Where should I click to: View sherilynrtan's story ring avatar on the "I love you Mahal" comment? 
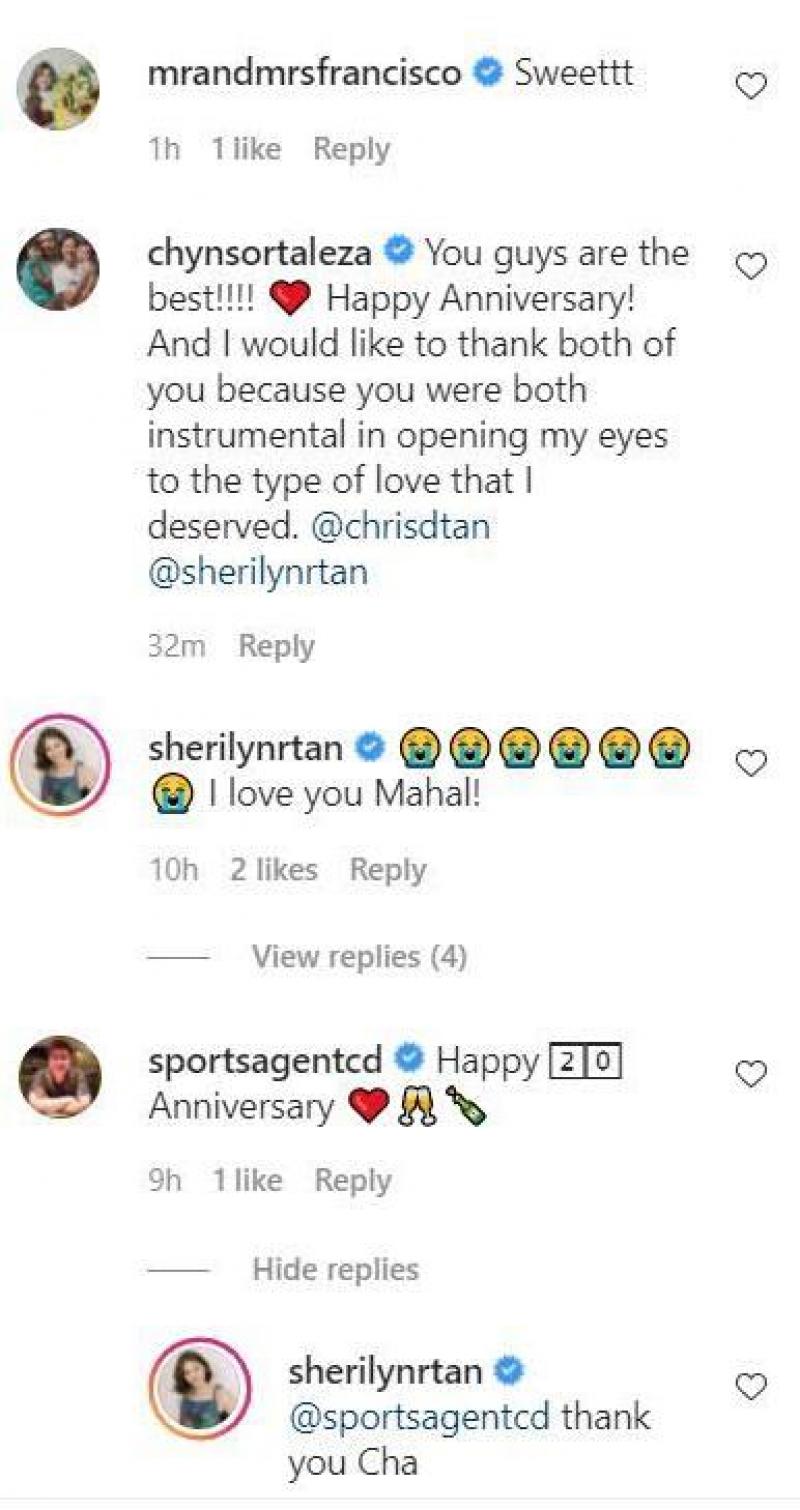58,765
